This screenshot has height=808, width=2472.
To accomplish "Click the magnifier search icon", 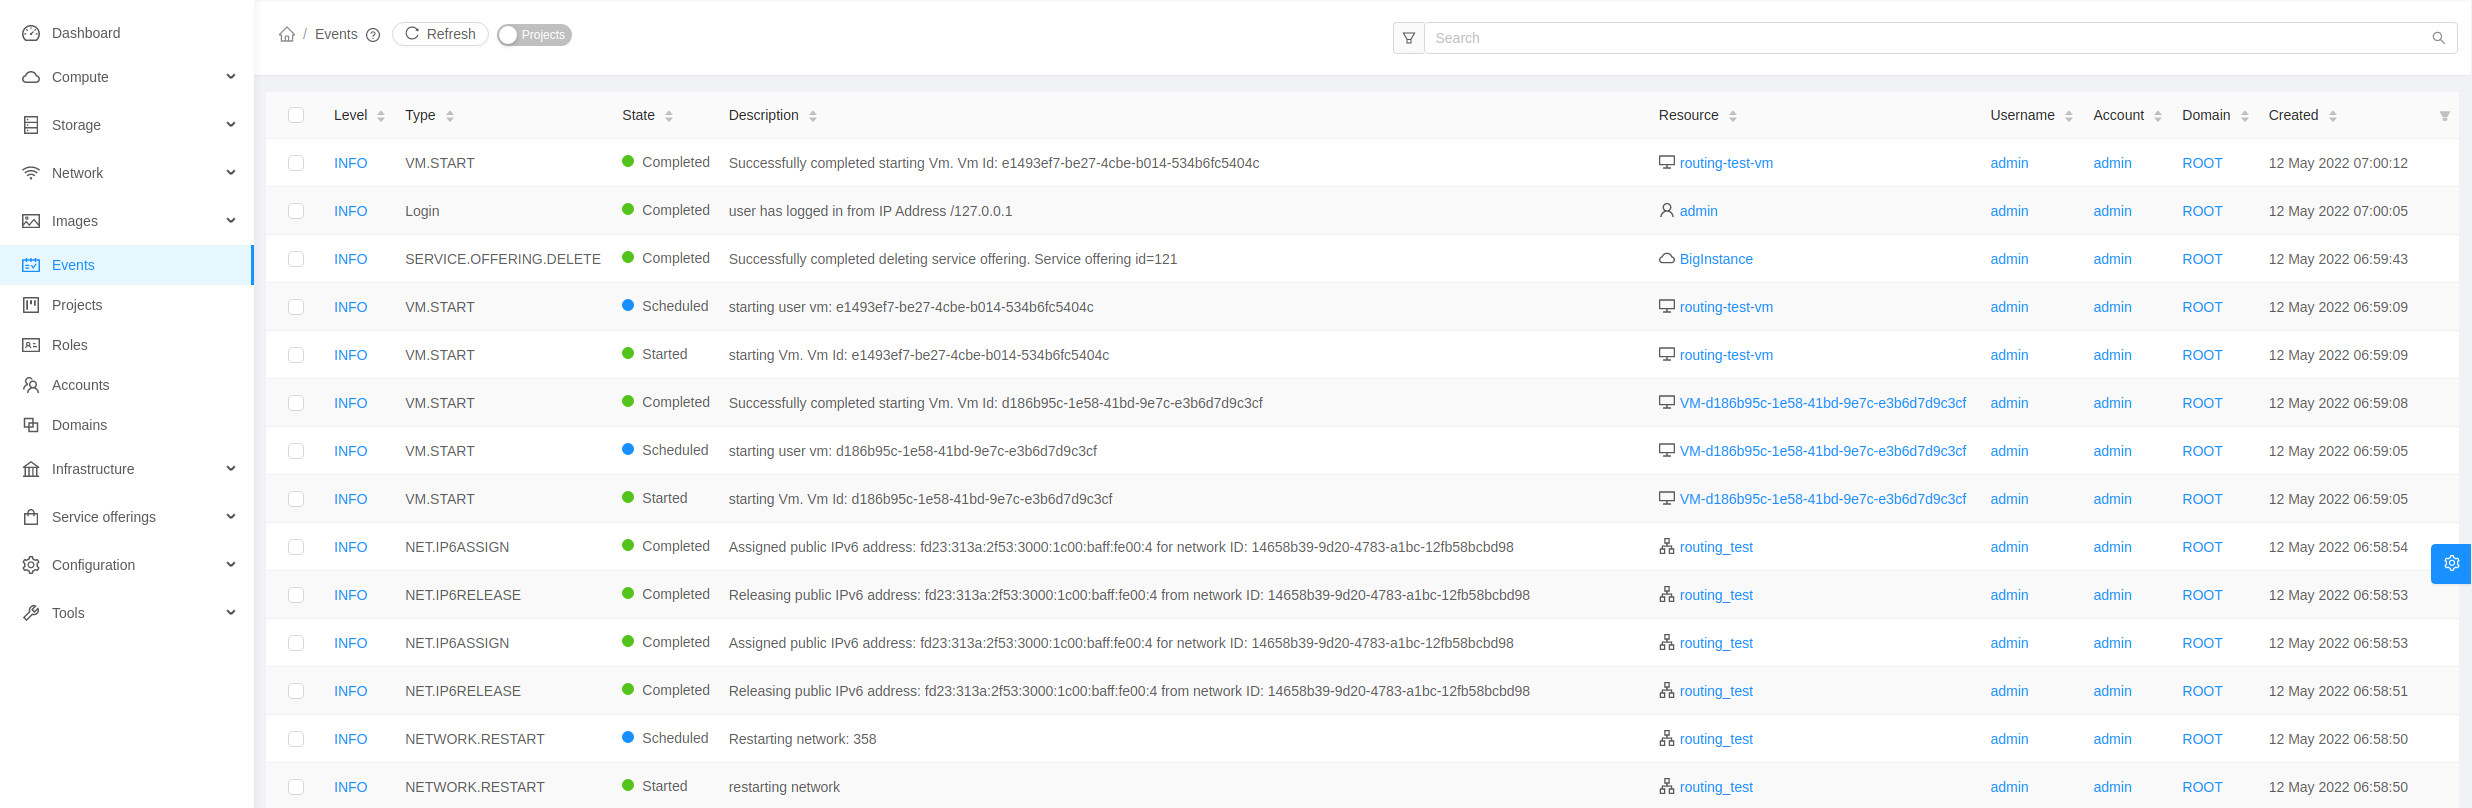I will point(2439,38).
